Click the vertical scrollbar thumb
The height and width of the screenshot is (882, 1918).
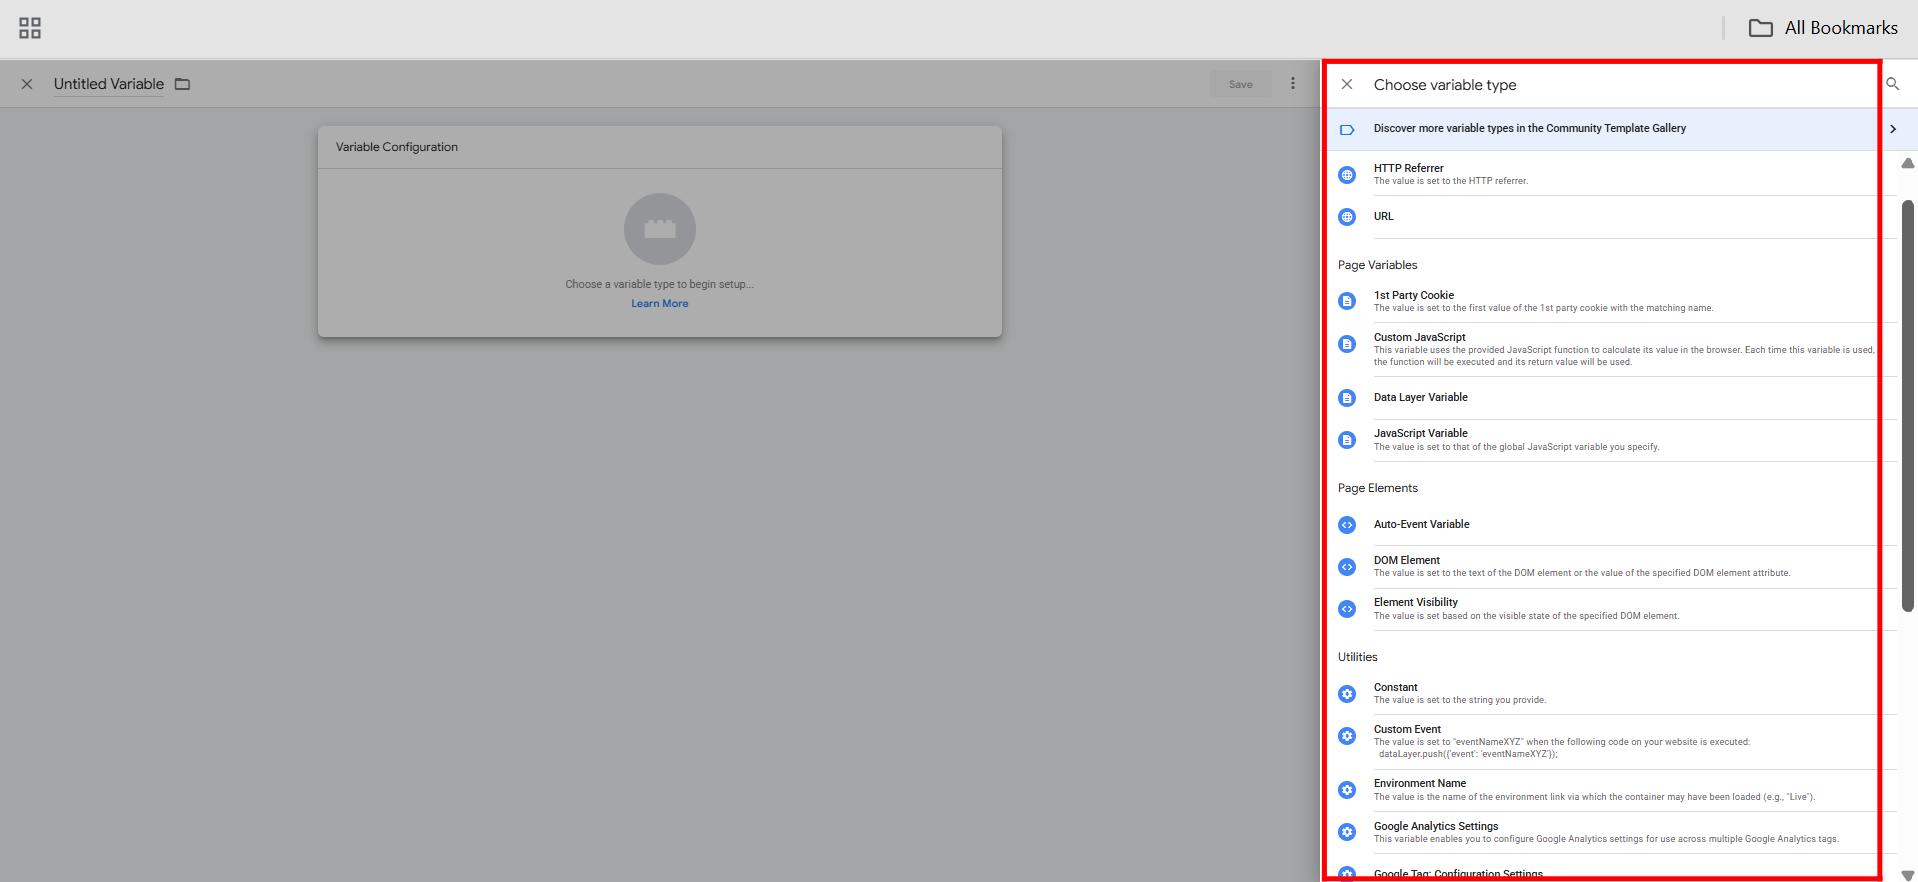click(x=1908, y=405)
